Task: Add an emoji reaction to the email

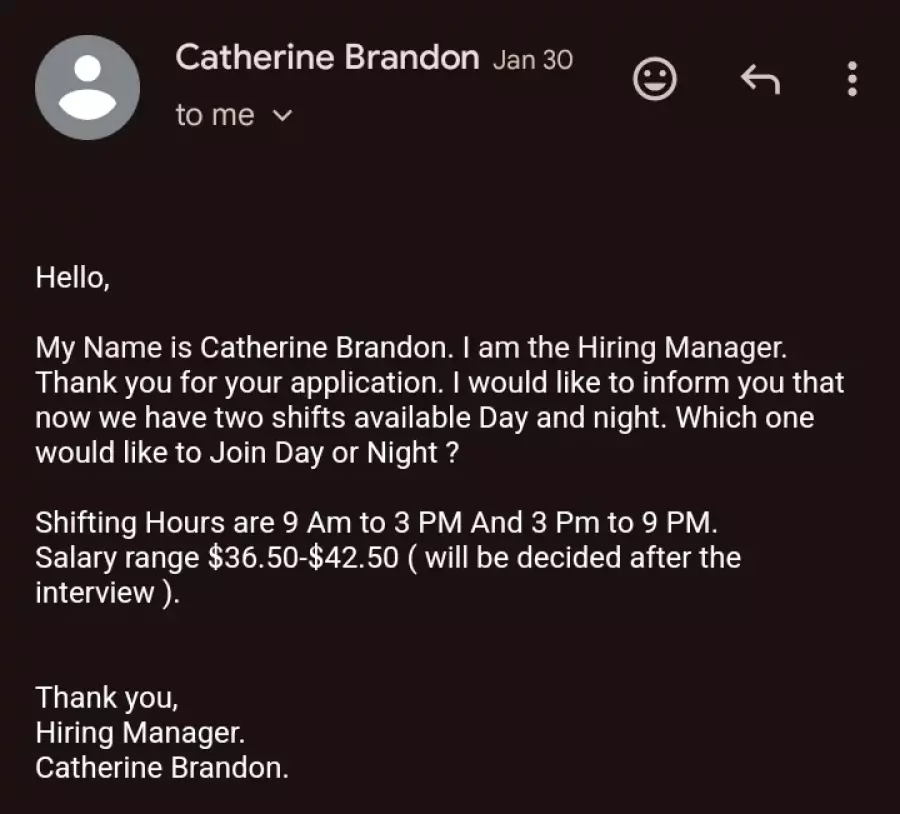Action: tap(654, 79)
